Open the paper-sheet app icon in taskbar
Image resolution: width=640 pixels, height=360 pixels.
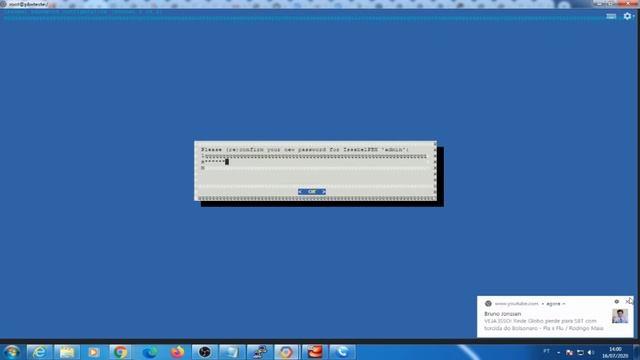tap(232, 352)
